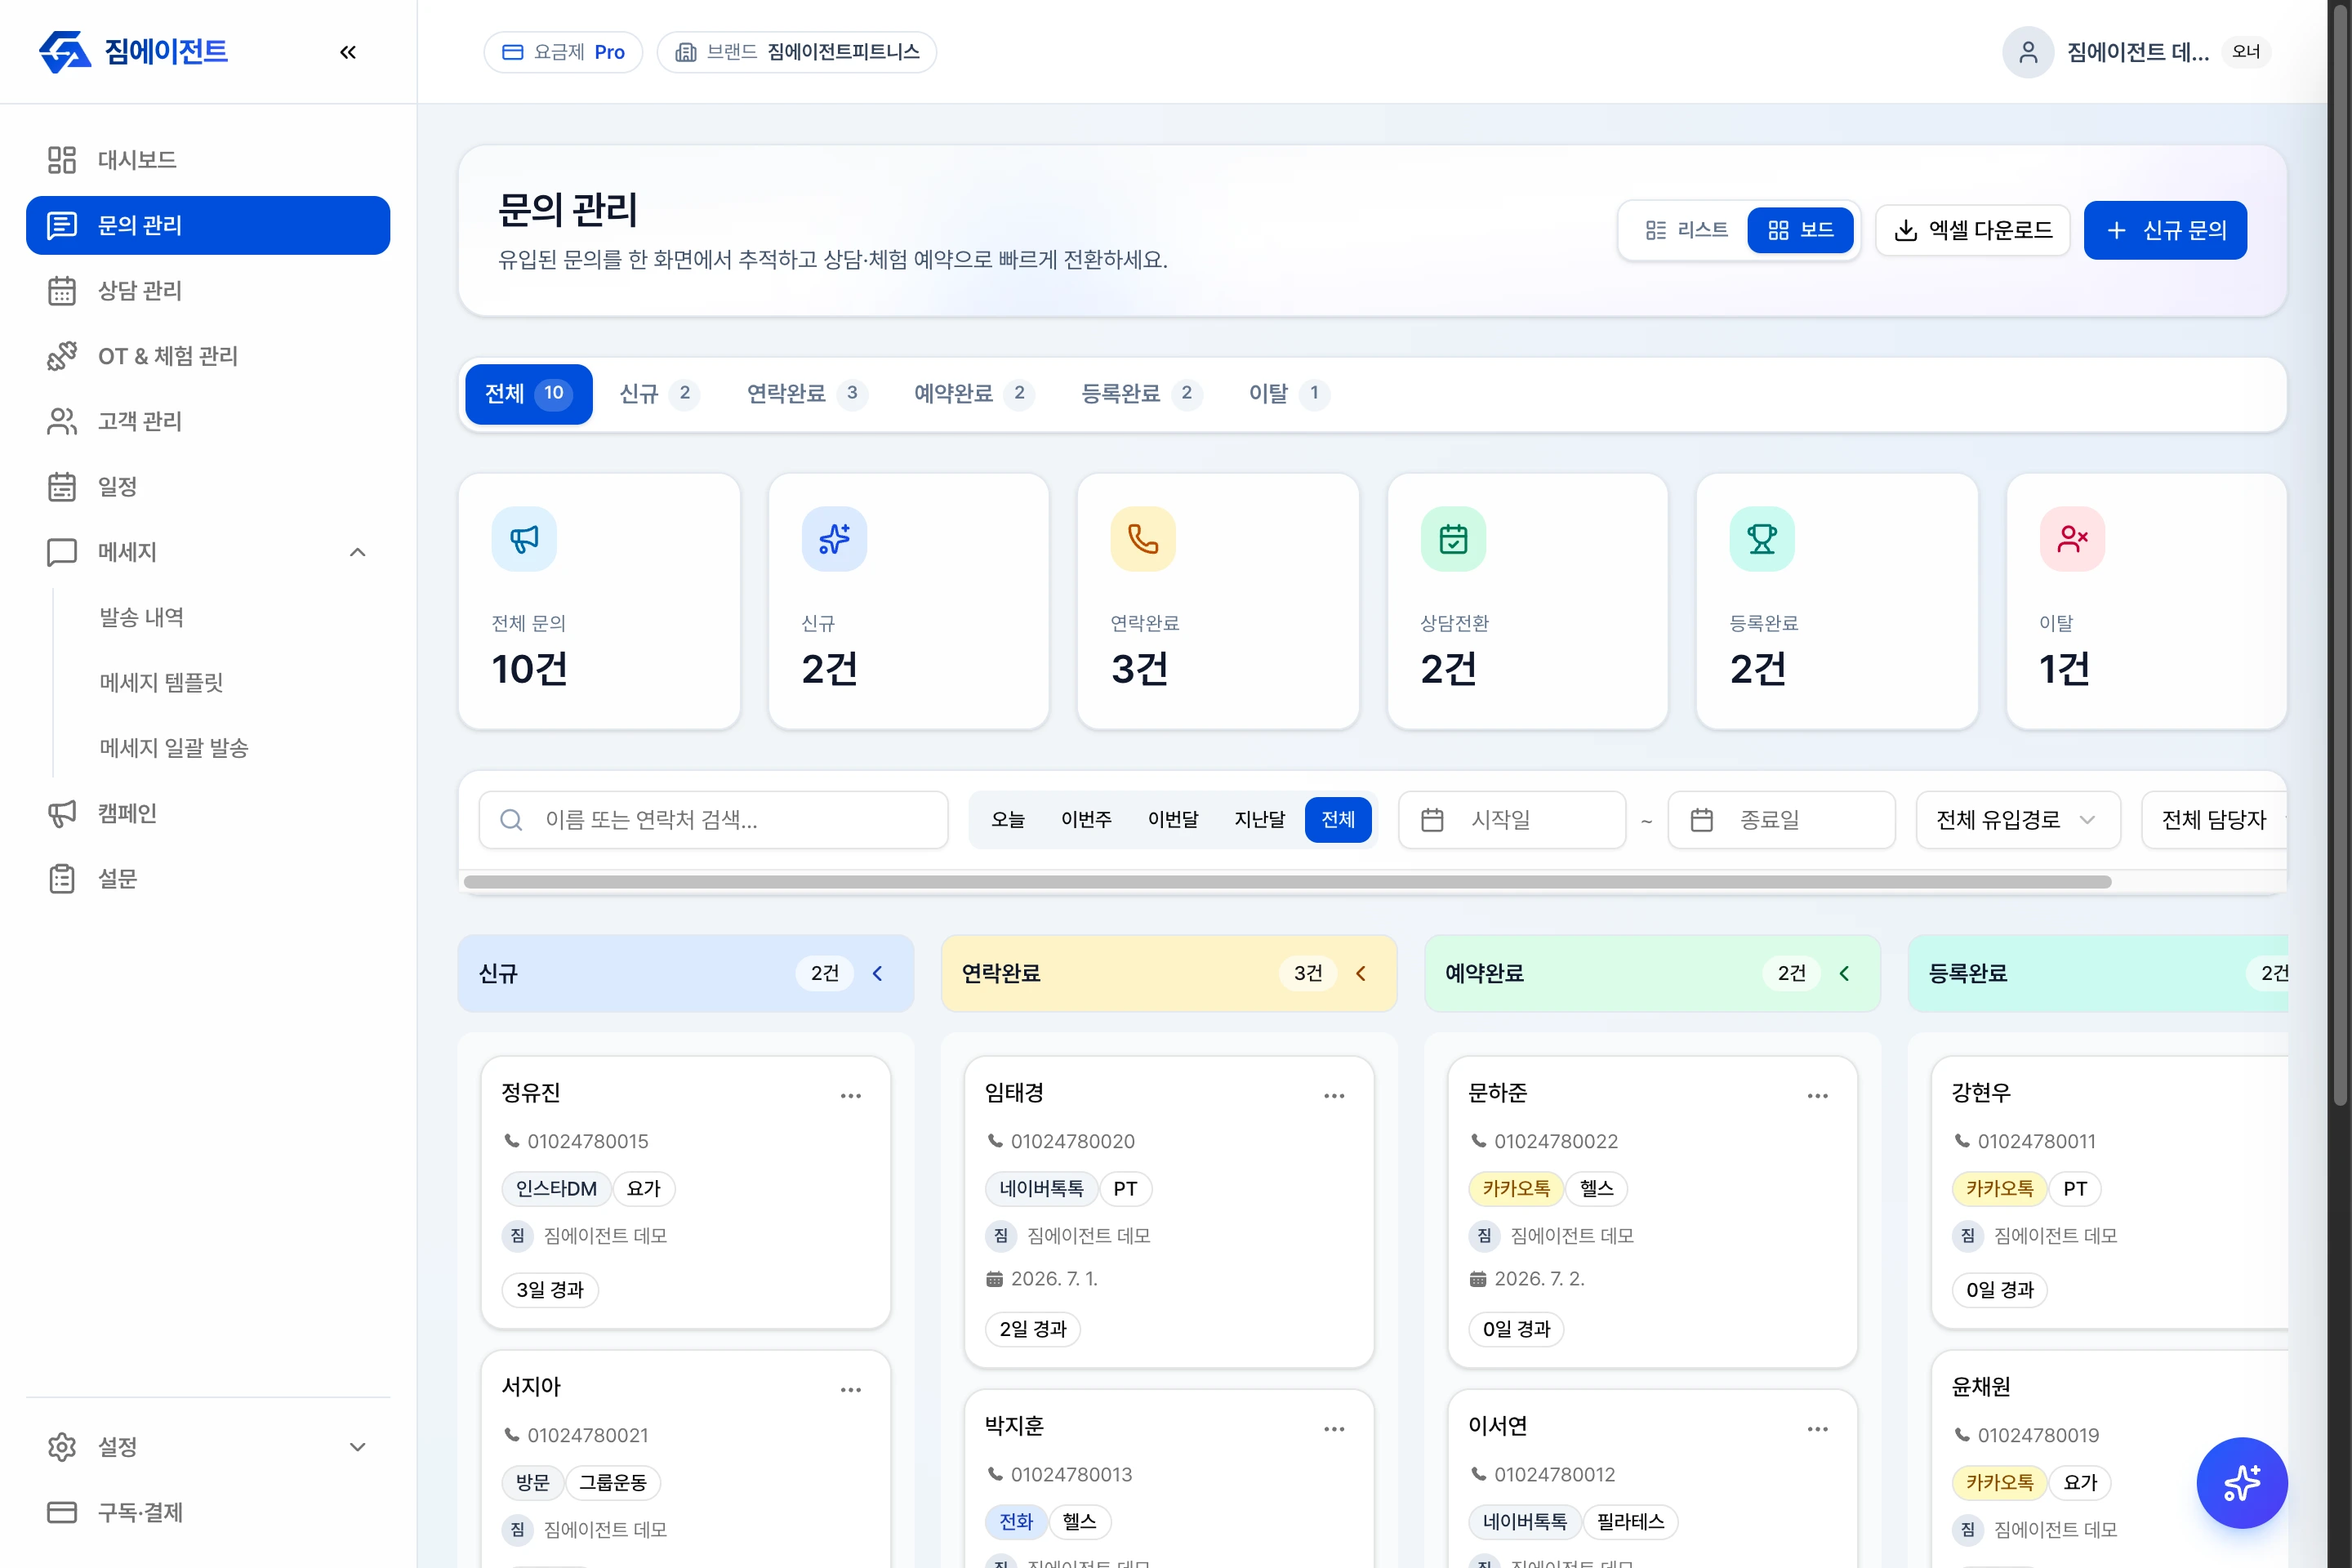The width and height of the screenshot is (2352, 1568).
Task: Collapse the 연락완료 board column
Action: (x=1361, y=974)
